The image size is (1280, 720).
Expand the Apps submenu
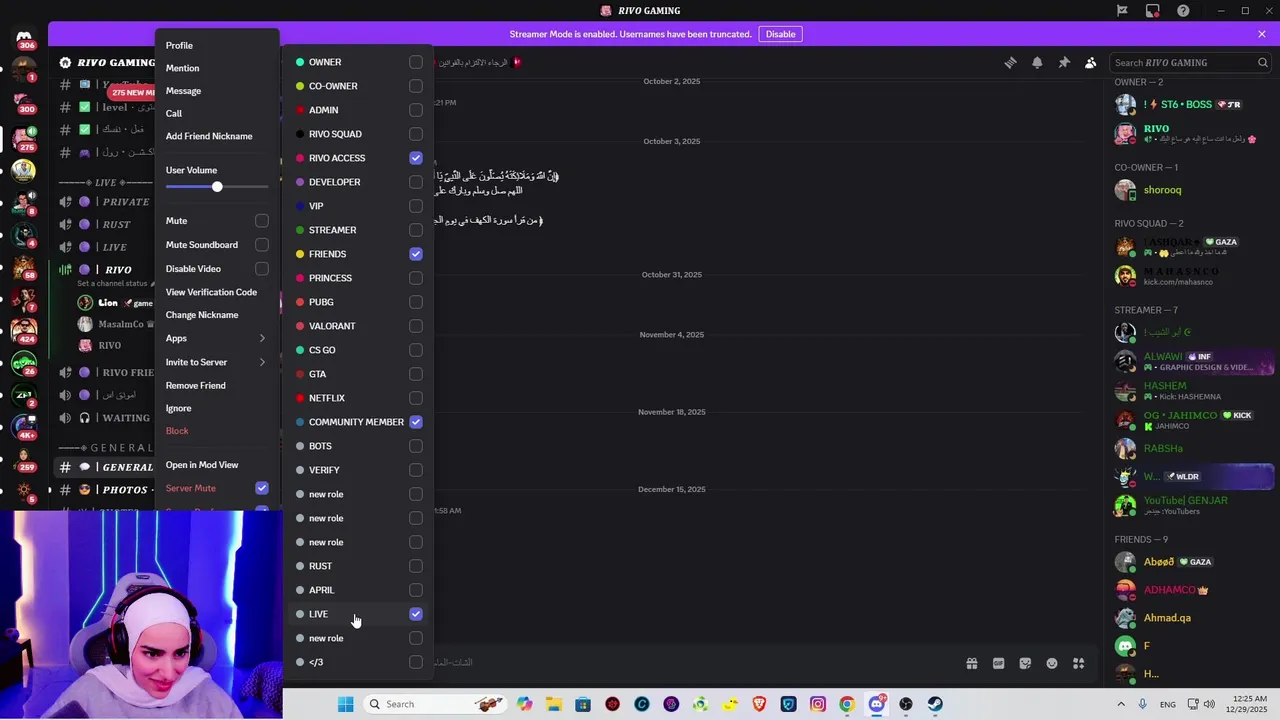[x=217, y=339]
